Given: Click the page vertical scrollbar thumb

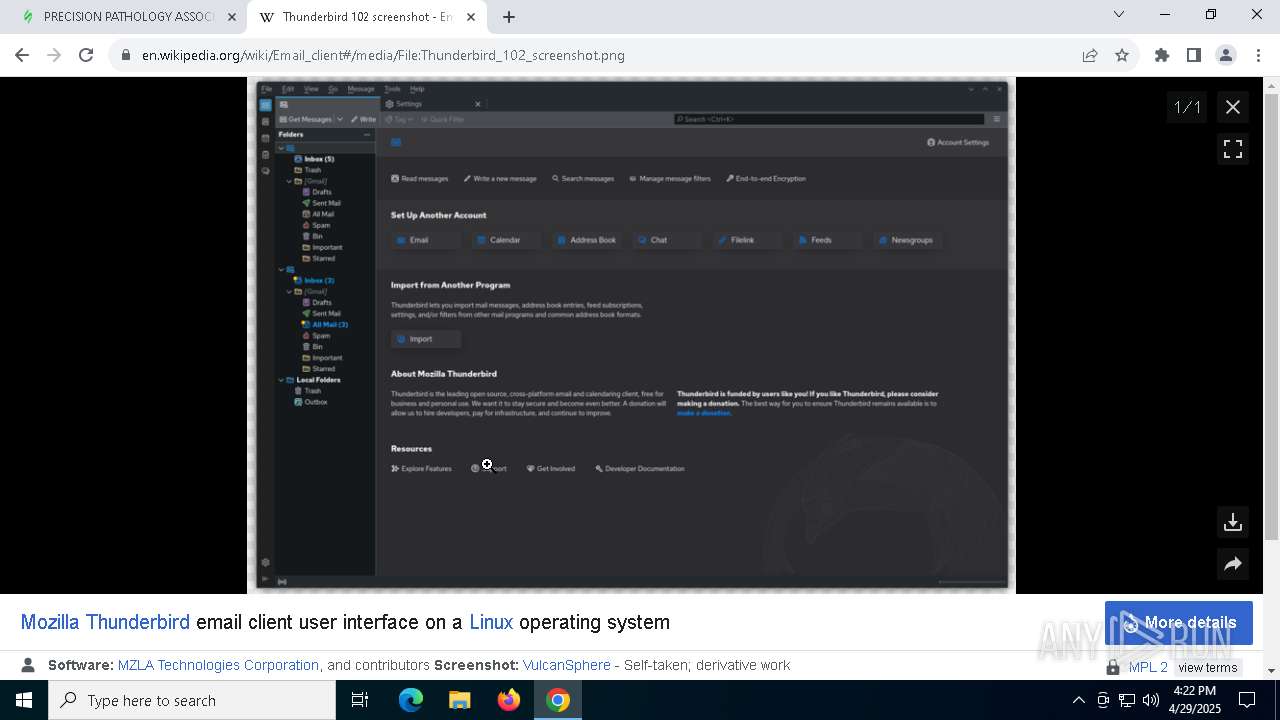Looking at the screenshot, I should pos(1272,315).
